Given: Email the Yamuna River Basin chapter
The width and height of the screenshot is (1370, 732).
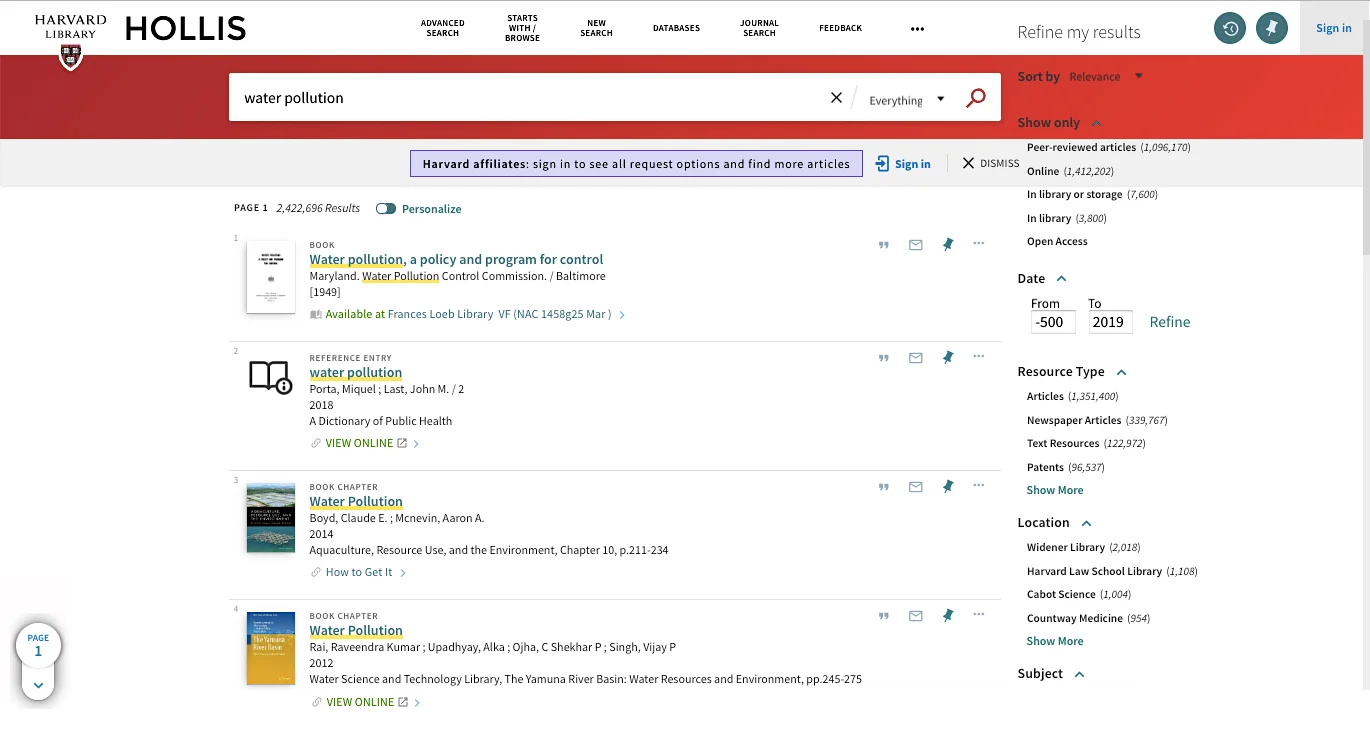Looking at the screenshot, I should (915, 616).
